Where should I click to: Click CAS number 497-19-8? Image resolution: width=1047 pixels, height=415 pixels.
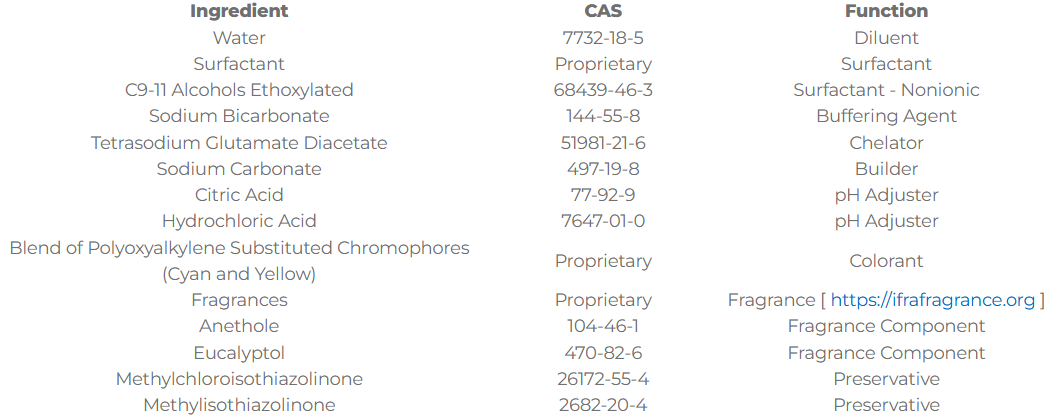pyautogui.click(x=603, y=169)
